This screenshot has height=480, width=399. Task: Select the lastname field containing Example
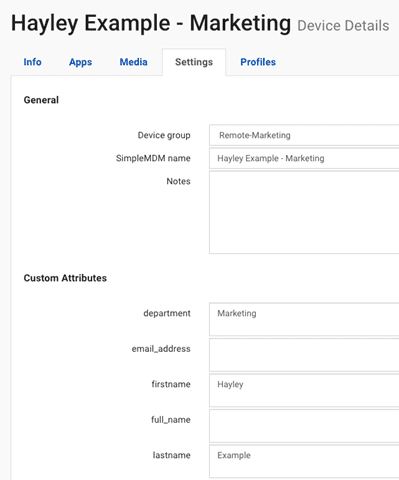pyautogui.click(x=304, y=461)
